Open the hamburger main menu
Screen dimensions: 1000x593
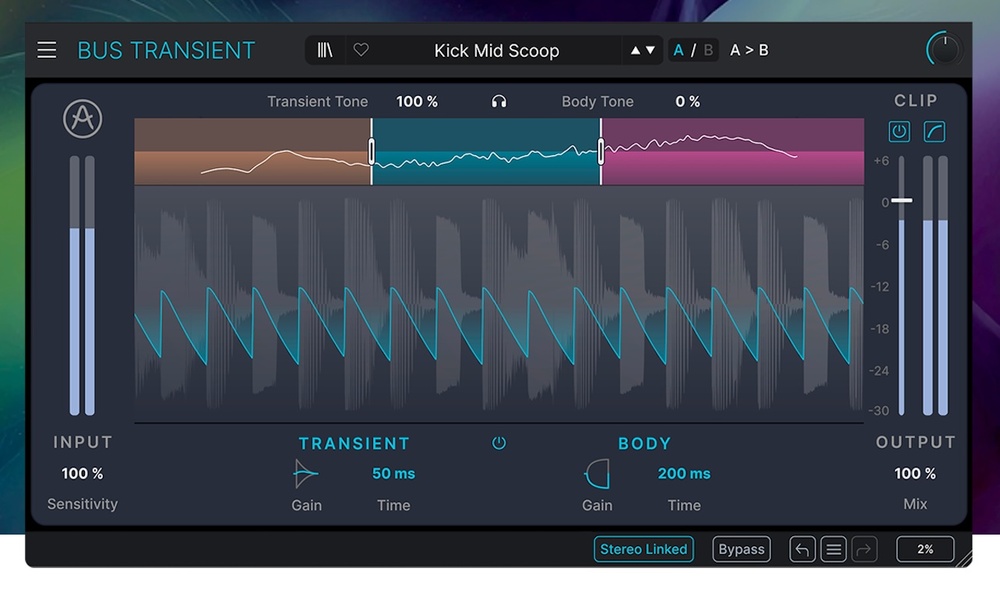click(x=47, y=50)
